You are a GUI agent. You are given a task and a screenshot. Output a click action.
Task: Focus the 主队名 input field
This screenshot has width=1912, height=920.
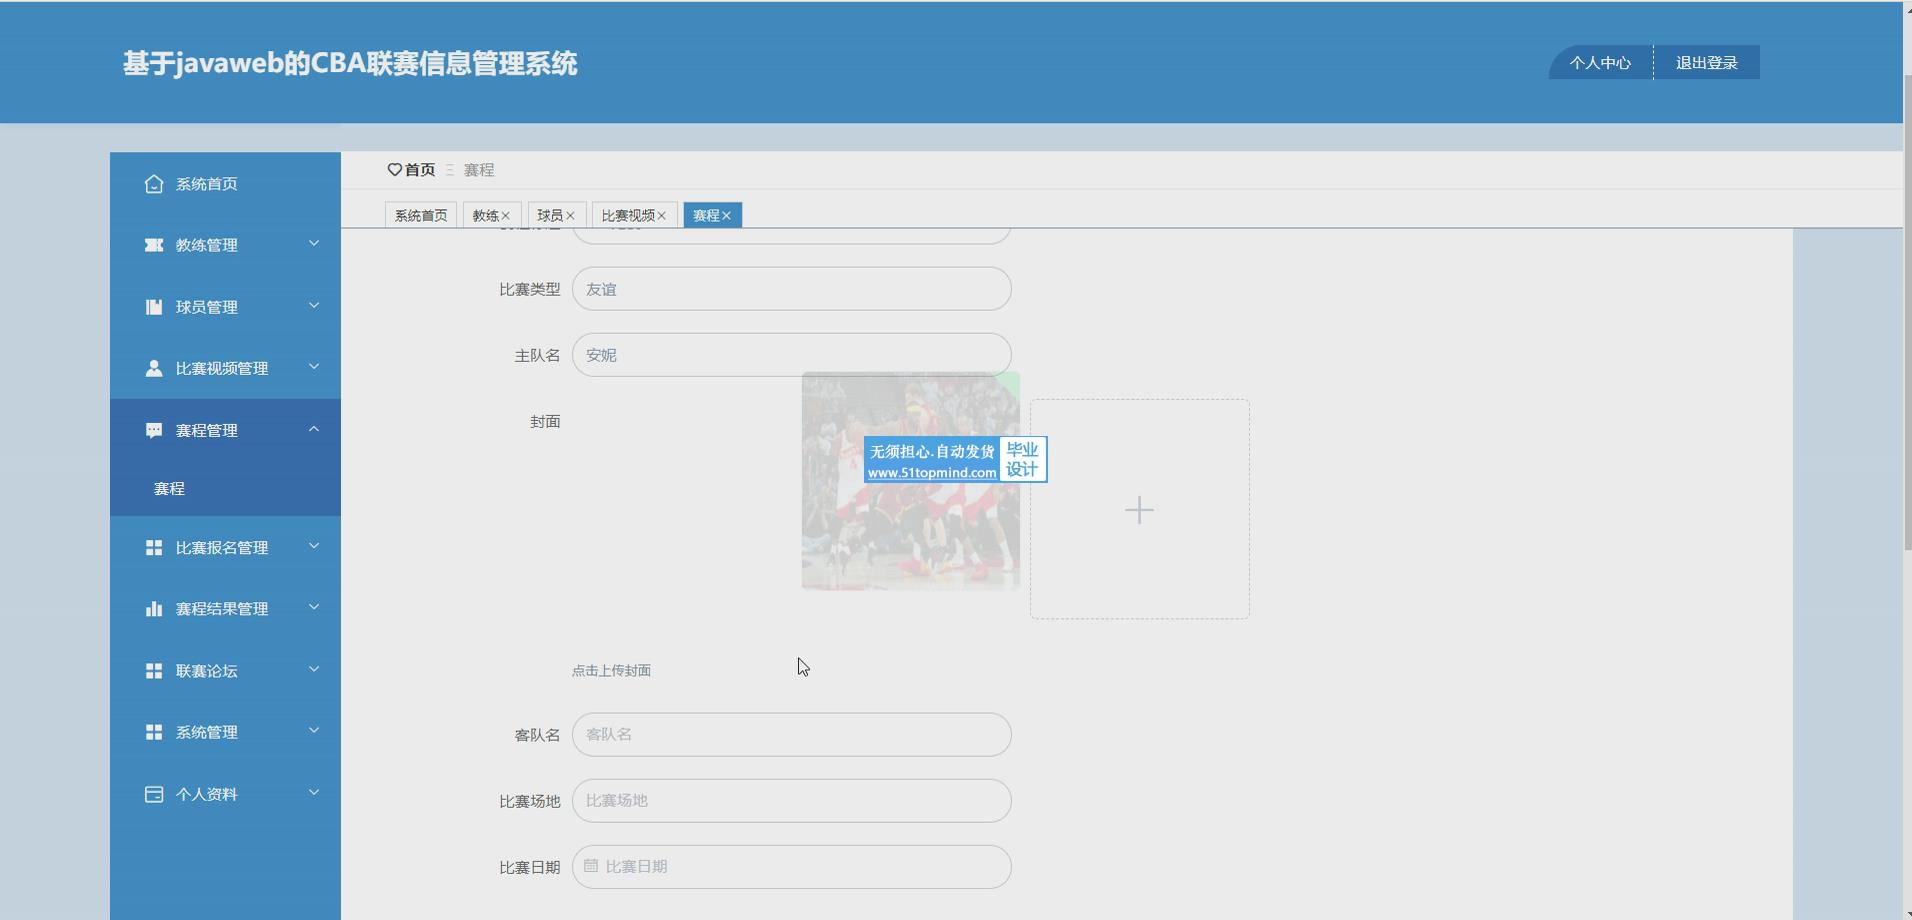(791, 355)
